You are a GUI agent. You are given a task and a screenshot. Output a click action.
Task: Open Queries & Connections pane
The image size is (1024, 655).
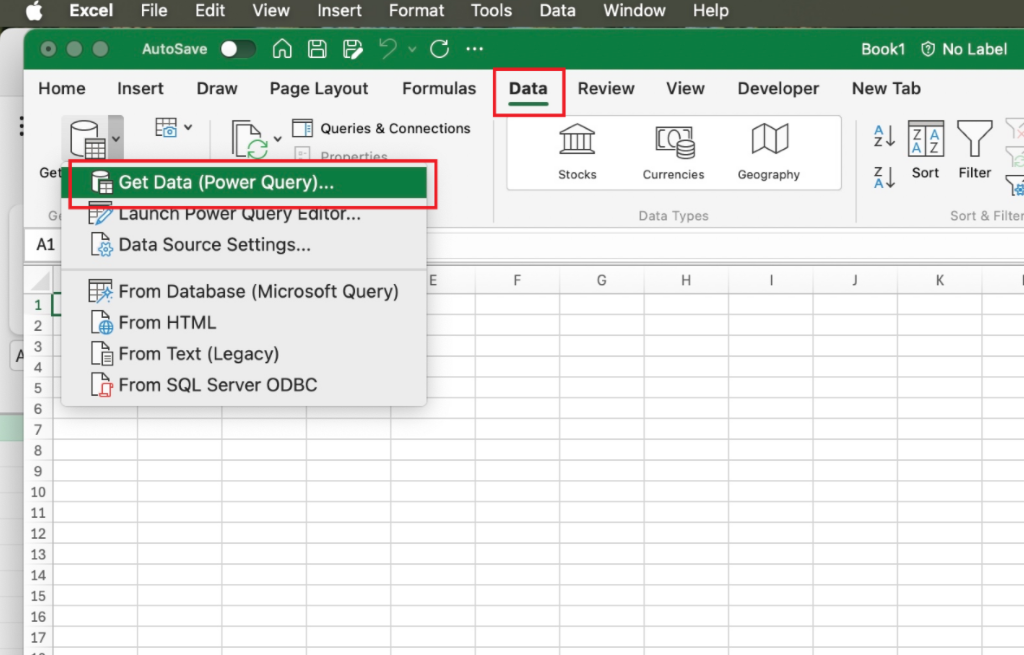click(x=381, y=128)
